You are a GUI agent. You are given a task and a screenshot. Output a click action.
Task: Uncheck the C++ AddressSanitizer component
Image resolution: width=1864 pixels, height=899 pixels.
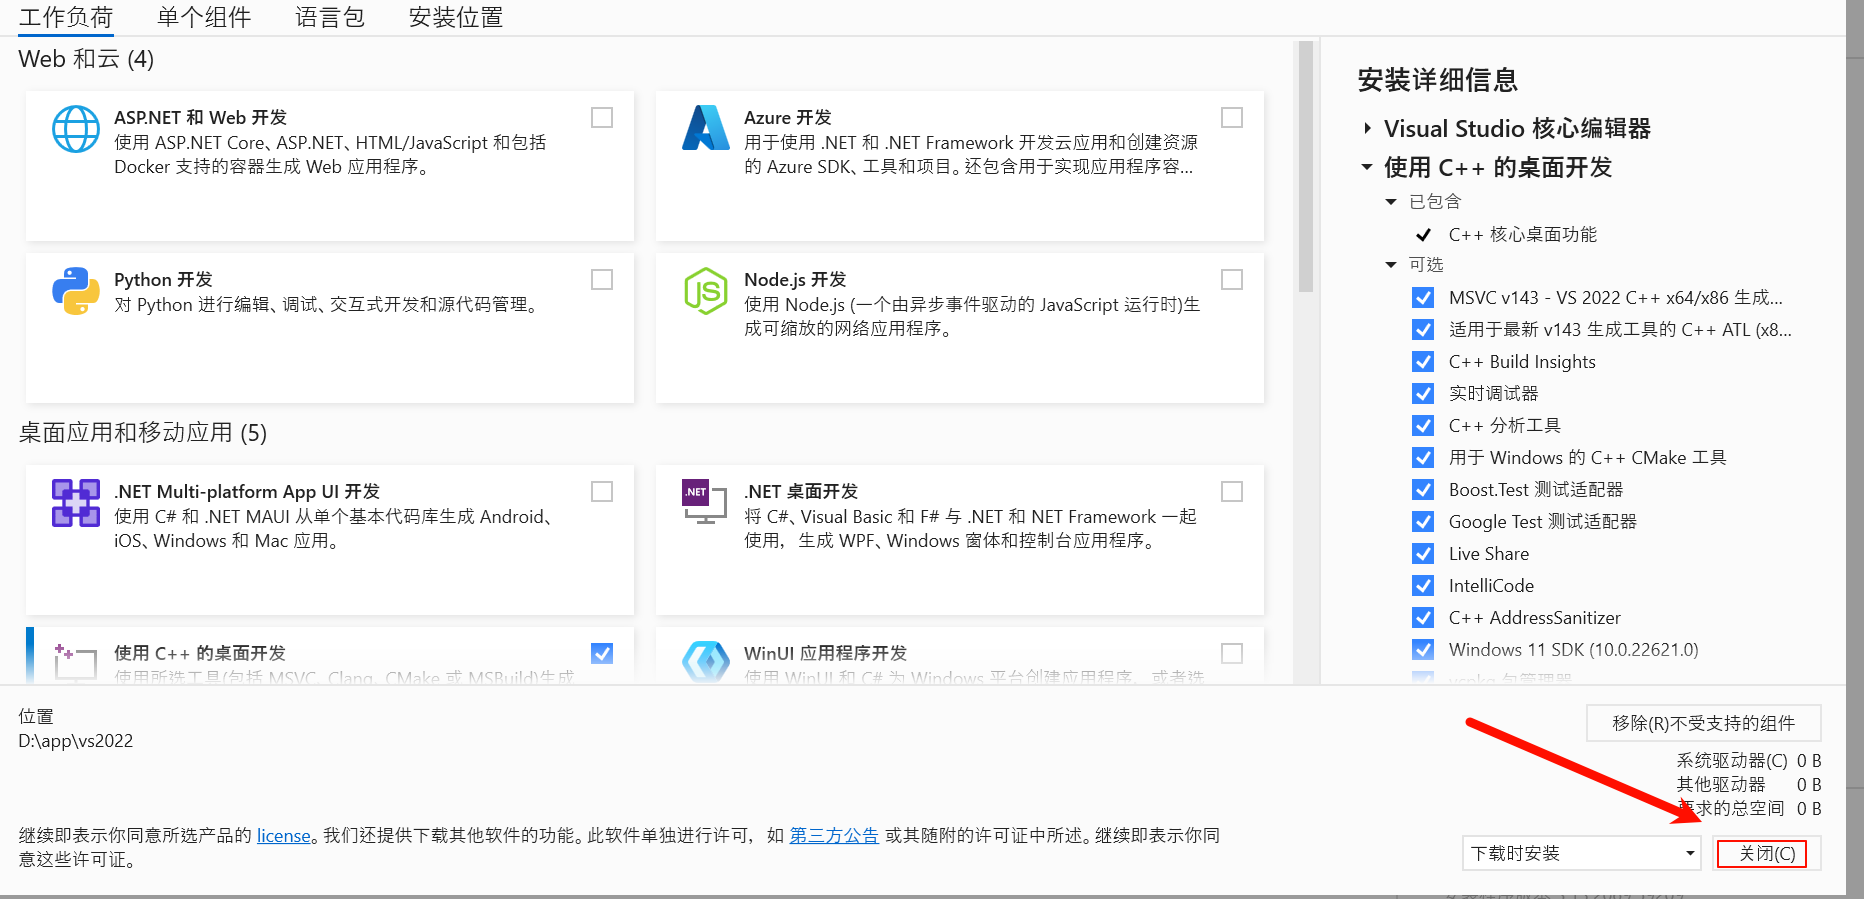(x=1423, y=618)
